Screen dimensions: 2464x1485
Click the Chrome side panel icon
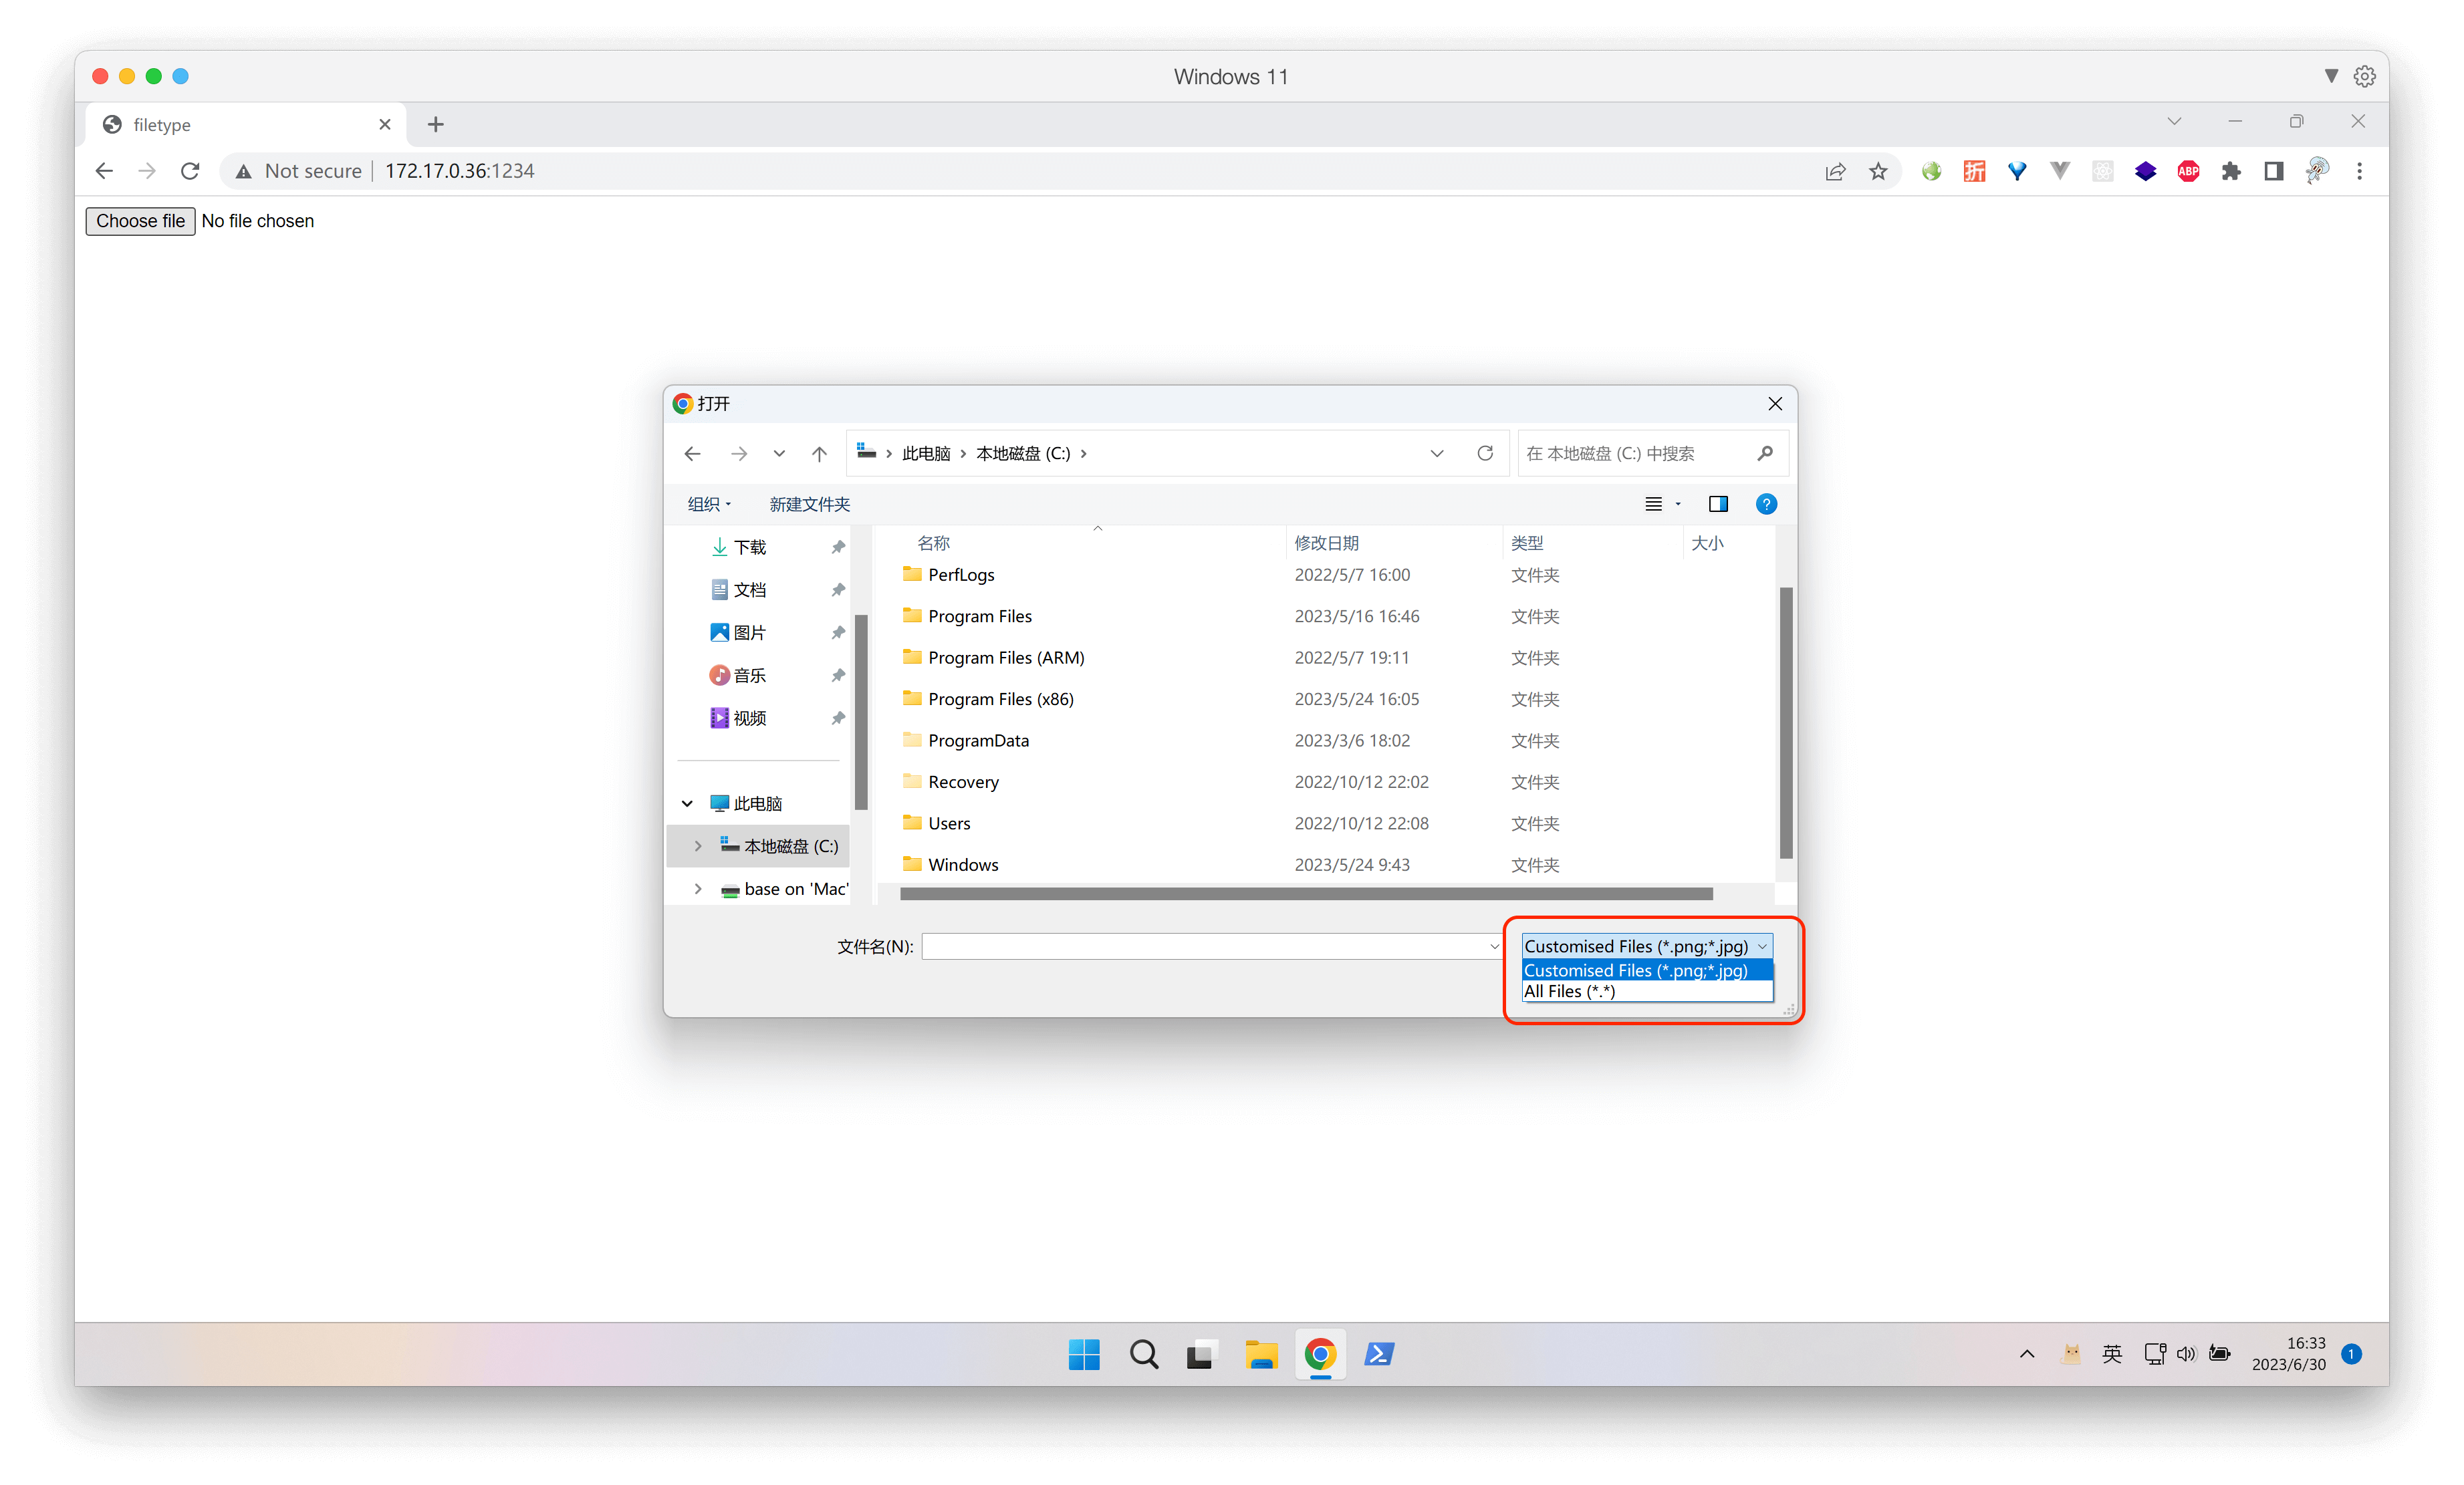(2274, 171)
